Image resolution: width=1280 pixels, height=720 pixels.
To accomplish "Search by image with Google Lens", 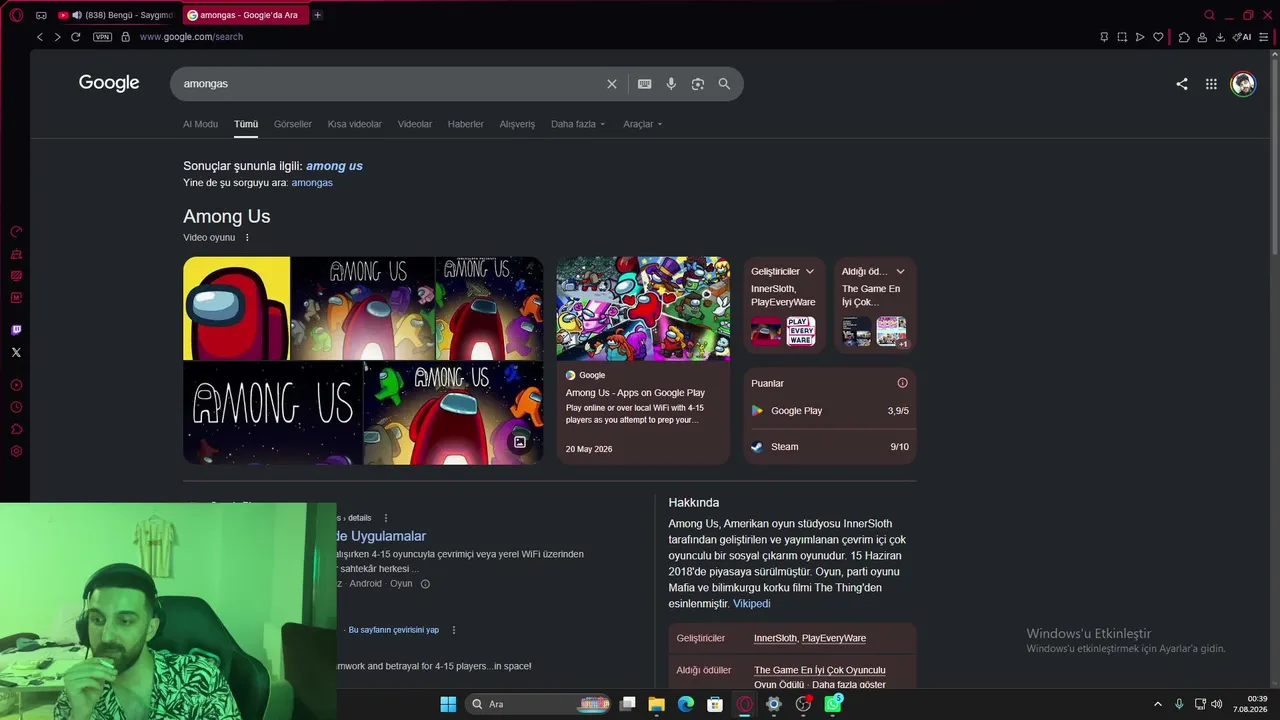I will 698,84.
